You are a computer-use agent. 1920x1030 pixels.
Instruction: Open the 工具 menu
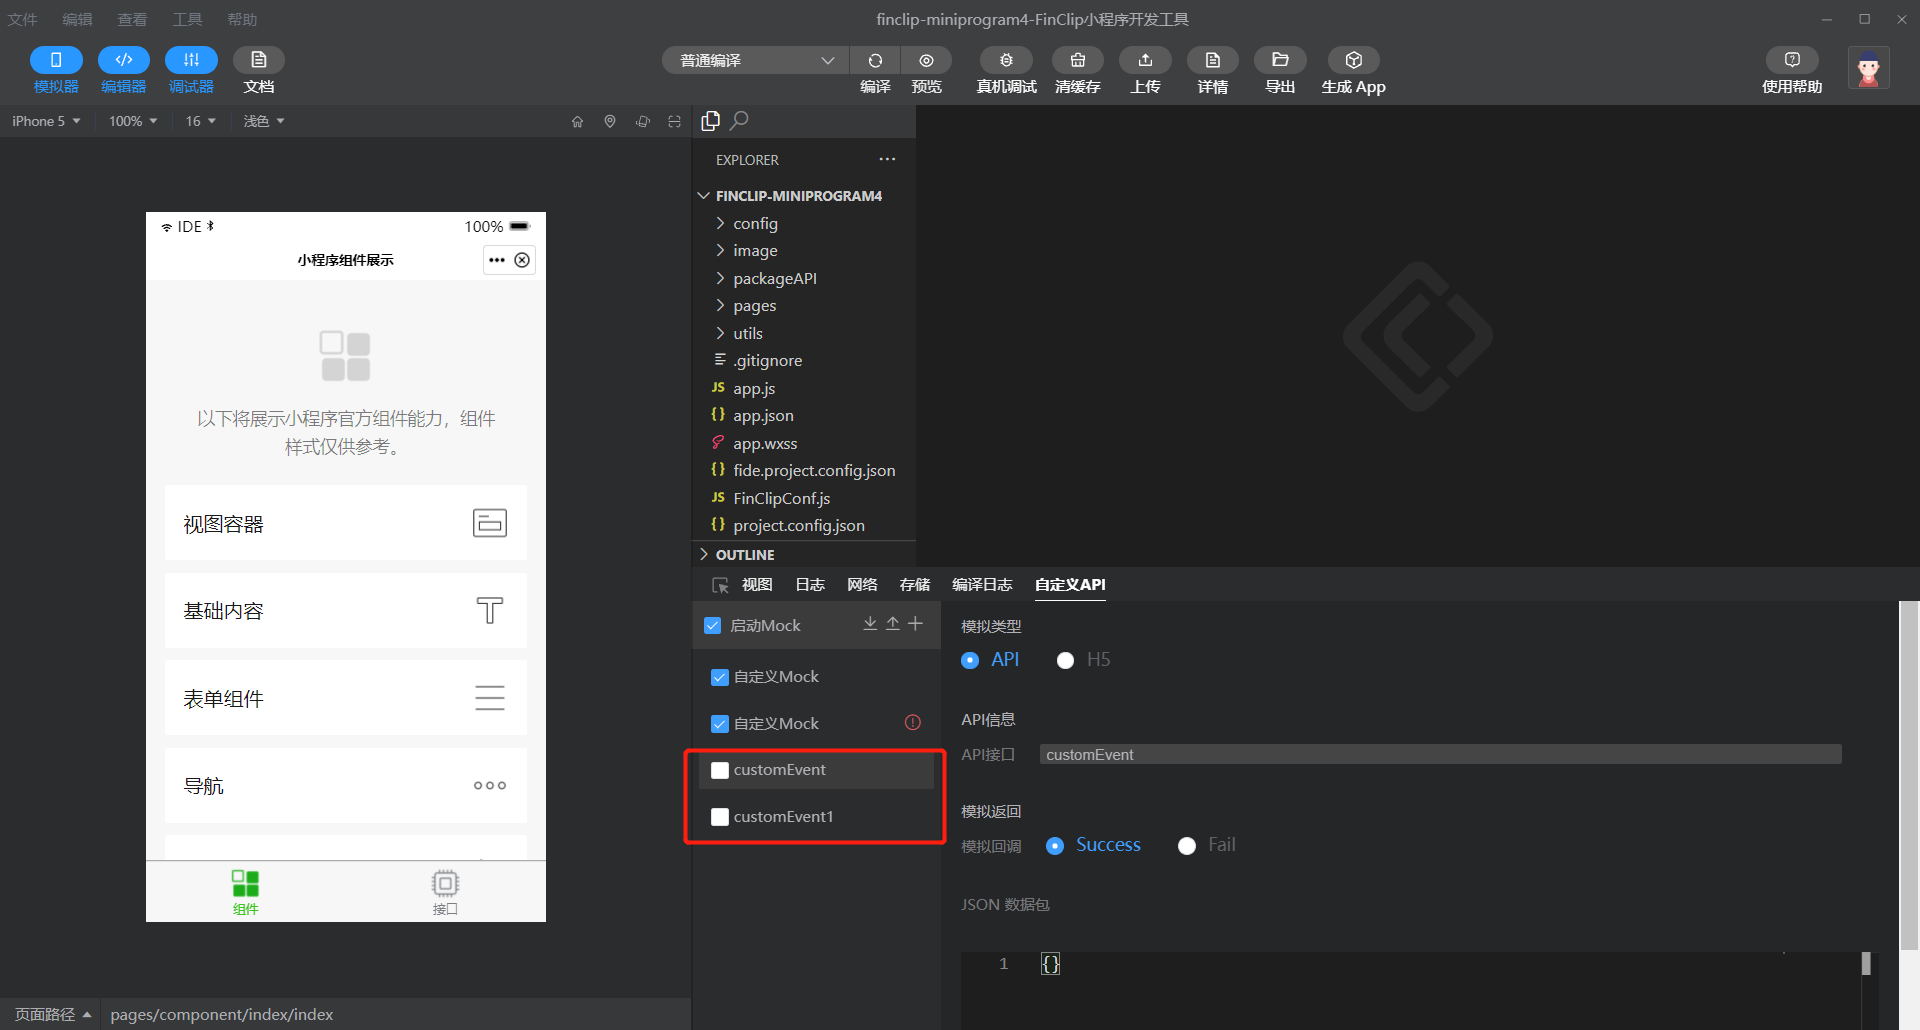click(187, 19)
